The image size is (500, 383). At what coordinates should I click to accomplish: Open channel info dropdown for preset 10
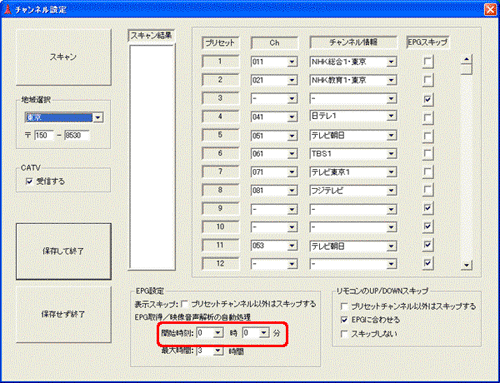pos(391,227)
